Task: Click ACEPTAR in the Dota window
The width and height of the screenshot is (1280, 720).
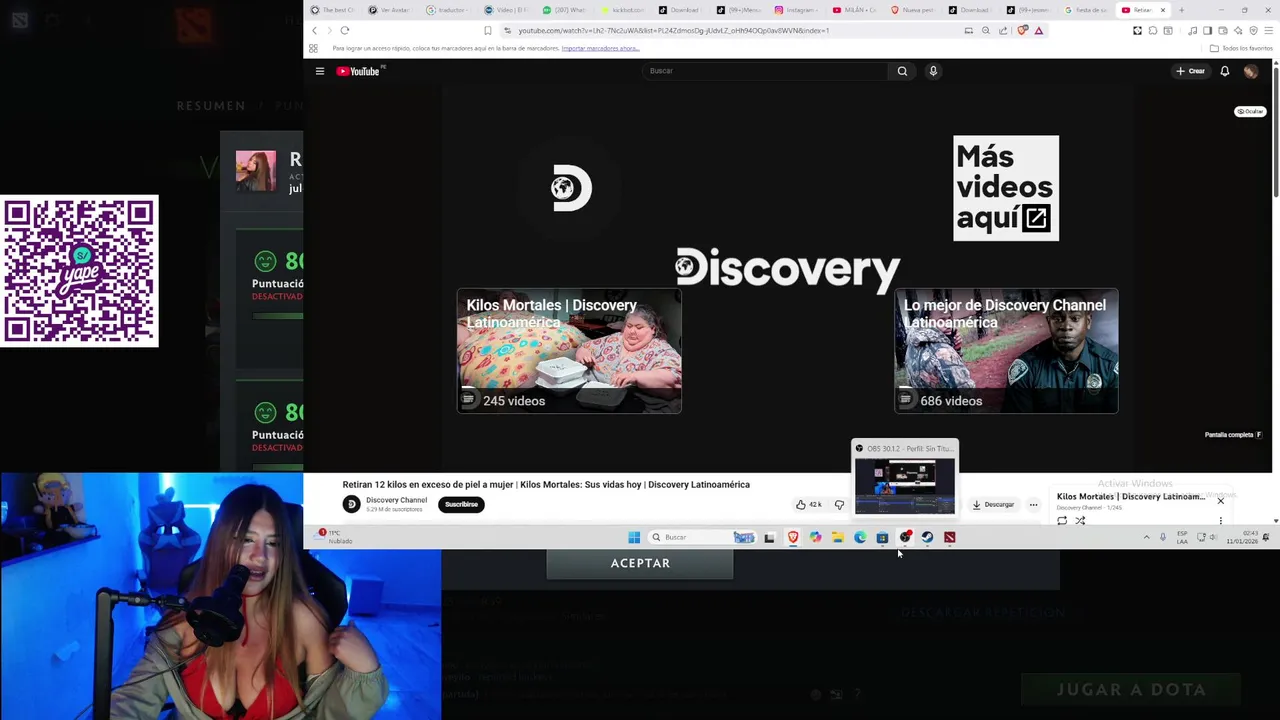Action: pos(640,563)
